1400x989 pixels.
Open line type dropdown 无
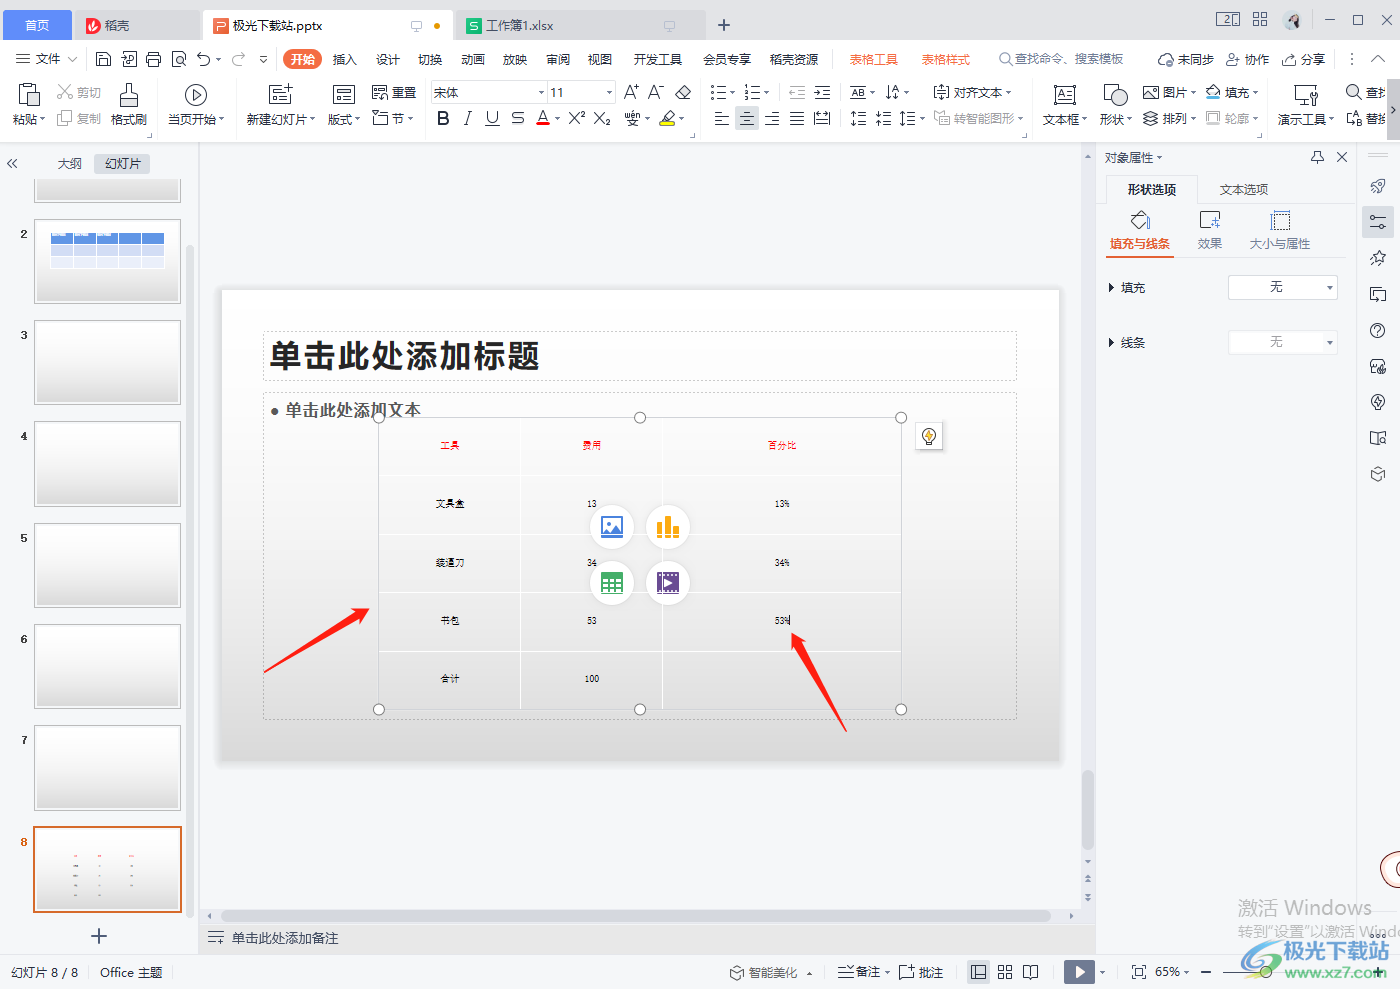click(x=1283, y=342)
